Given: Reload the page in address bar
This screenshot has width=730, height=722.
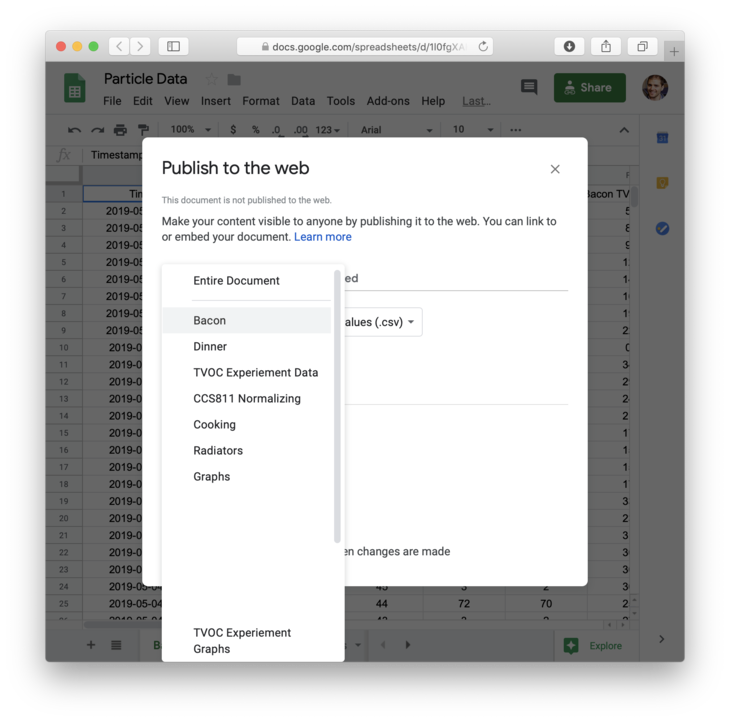Looking at the screenshot, I should click(483, 47).
